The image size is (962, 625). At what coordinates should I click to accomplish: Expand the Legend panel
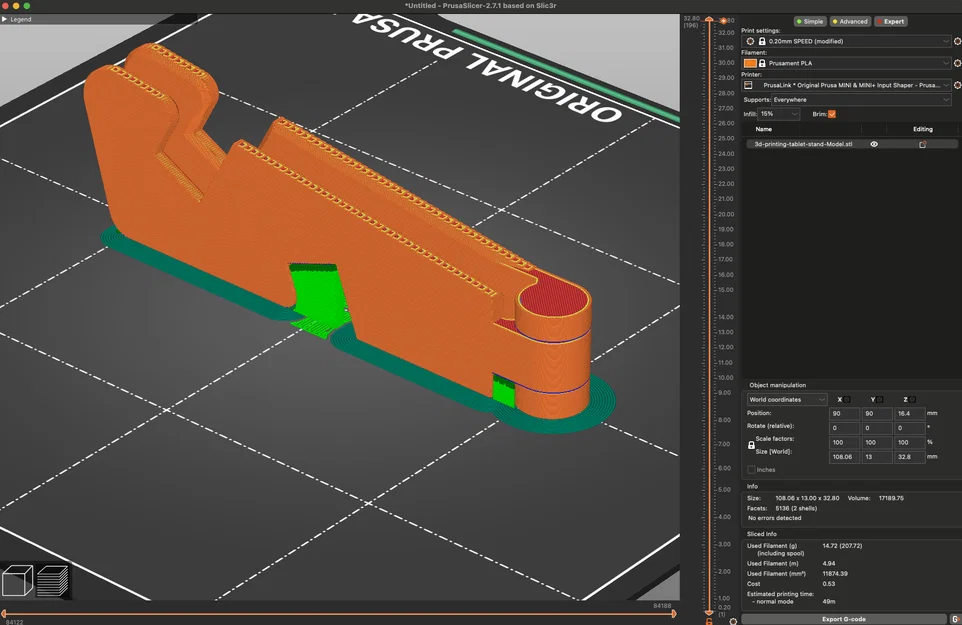point(16,19)
